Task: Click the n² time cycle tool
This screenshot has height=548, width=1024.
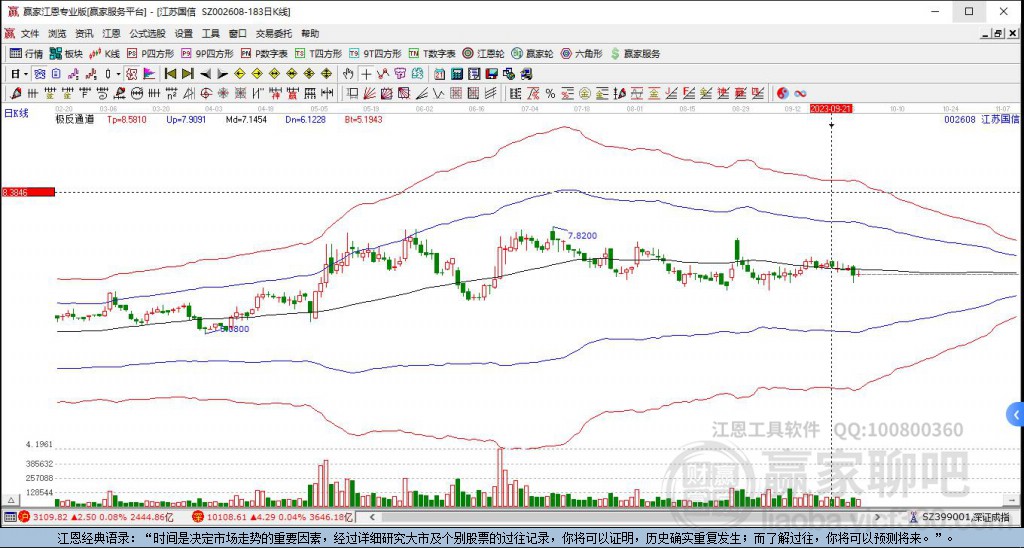Action: pos(171,93)
